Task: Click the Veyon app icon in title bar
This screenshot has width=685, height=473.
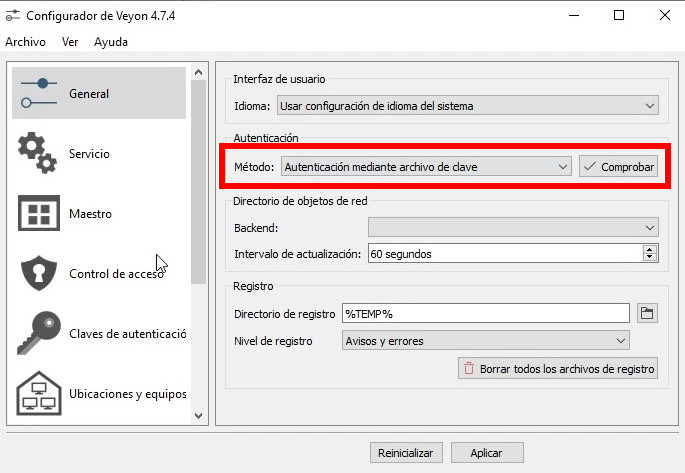Action: pyautogui.click(x=14, y=15)
